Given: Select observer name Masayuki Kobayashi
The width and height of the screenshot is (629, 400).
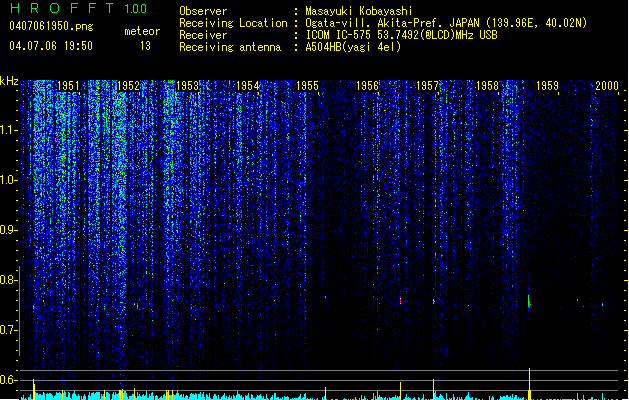Looking at the screenshot, I should (359, 11).
